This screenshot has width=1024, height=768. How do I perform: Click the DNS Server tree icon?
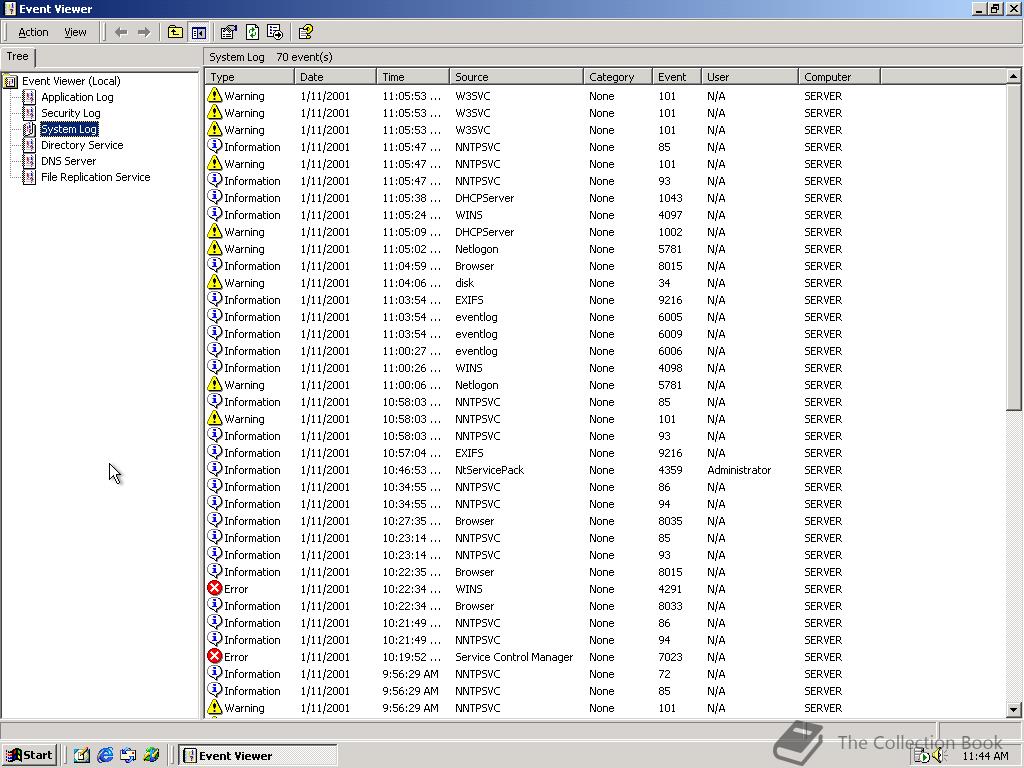point(29,161)
